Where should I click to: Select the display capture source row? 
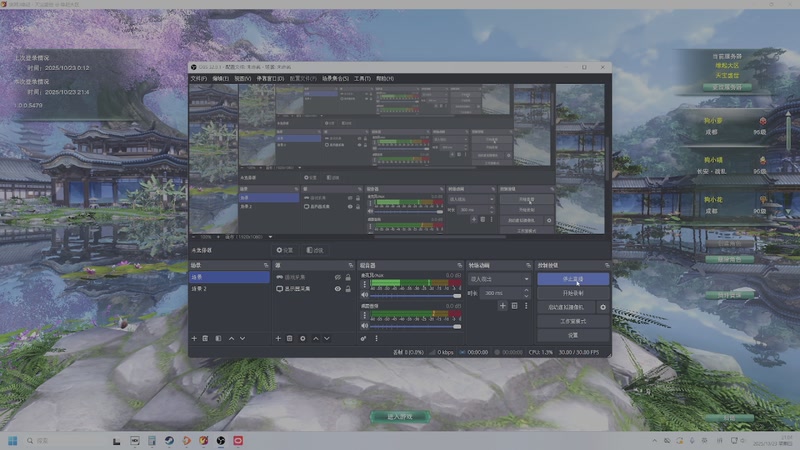tap(314, 289)
